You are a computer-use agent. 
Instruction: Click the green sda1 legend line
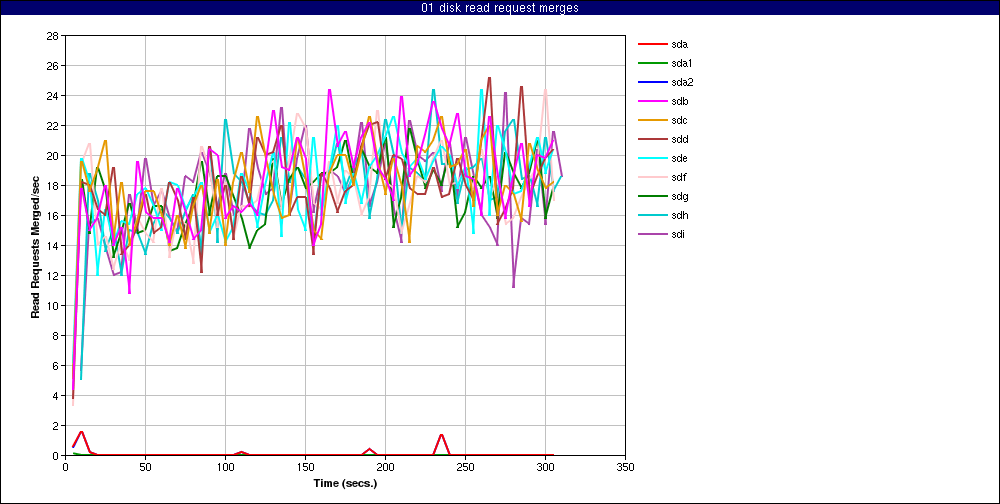click(651, 63)
